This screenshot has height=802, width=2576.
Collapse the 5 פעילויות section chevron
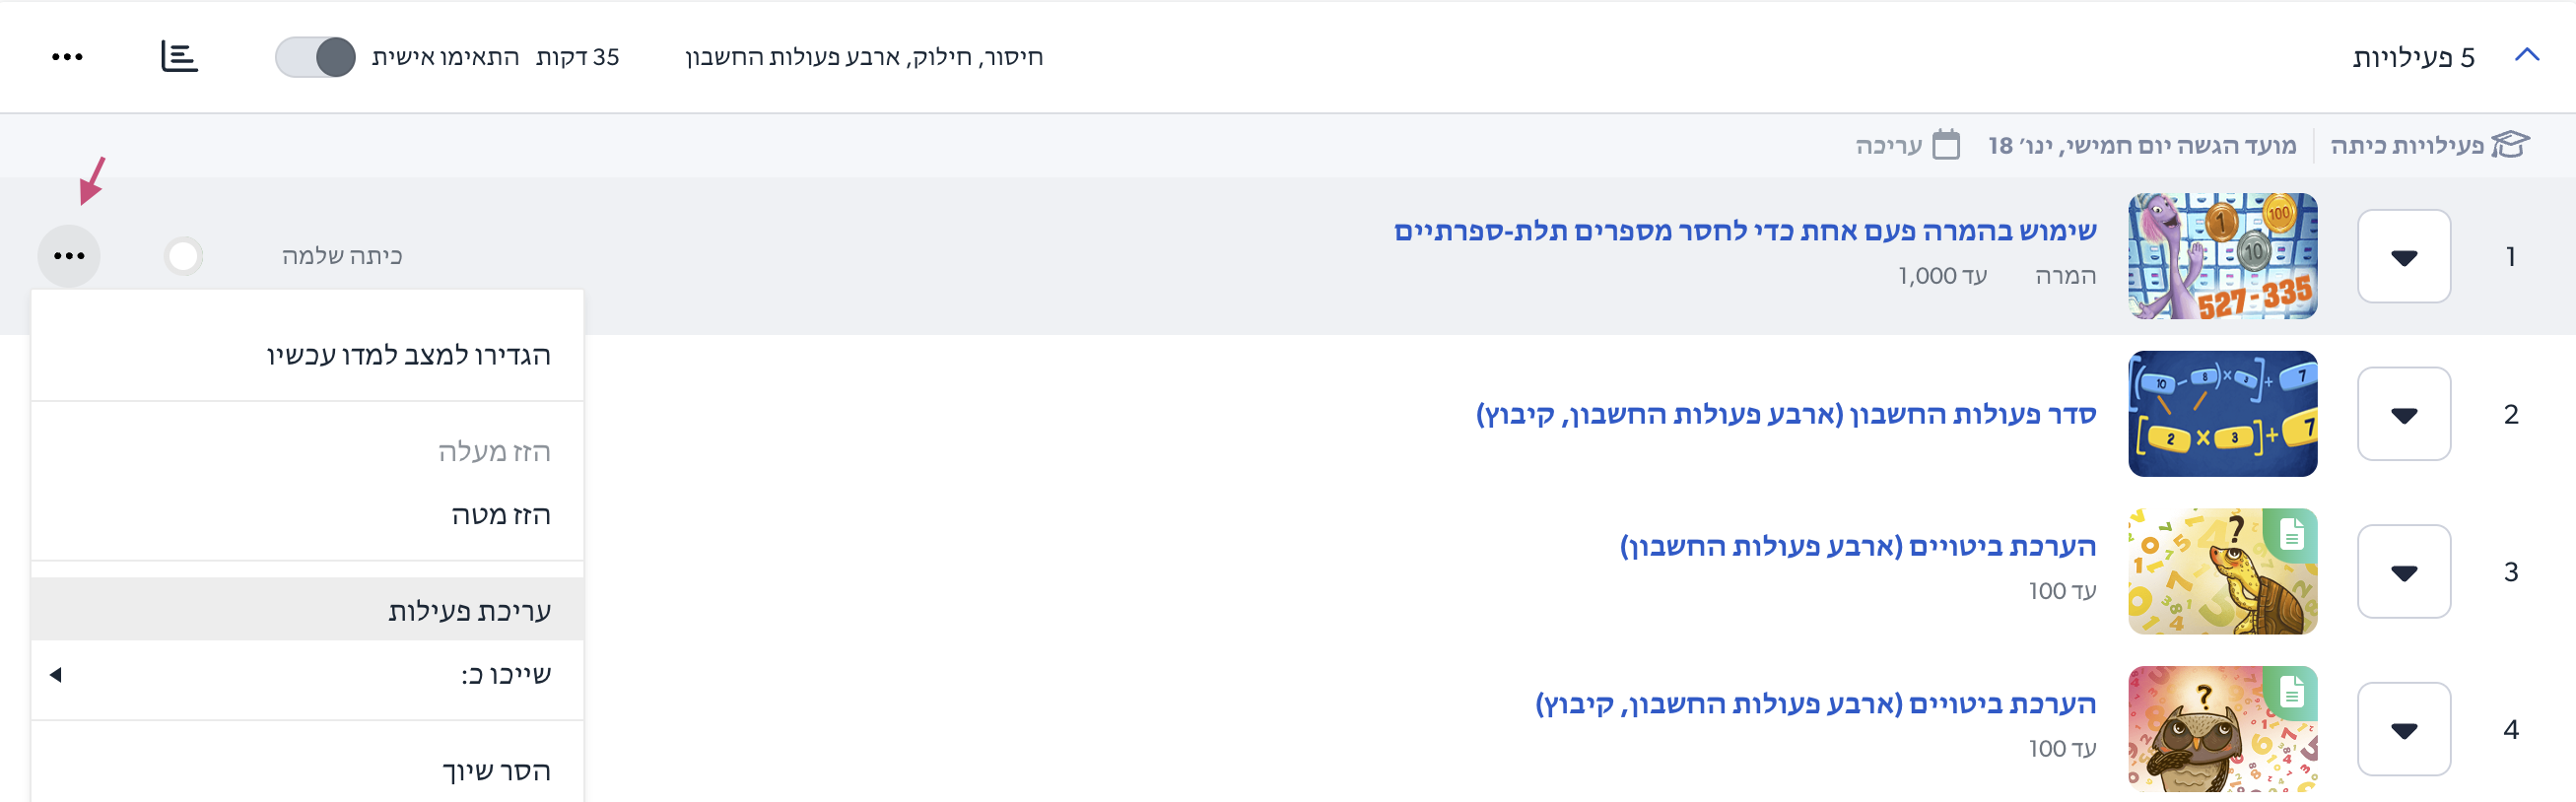[x=2526, y=55]
